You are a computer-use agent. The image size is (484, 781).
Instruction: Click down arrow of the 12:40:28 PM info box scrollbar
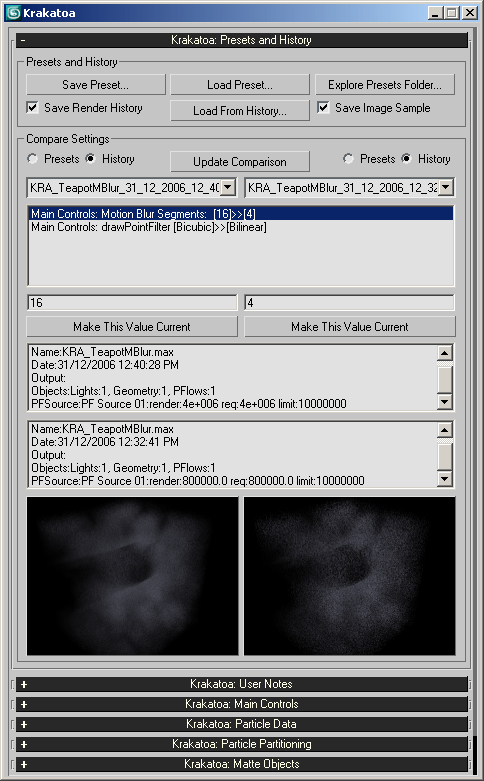[445, 401]
